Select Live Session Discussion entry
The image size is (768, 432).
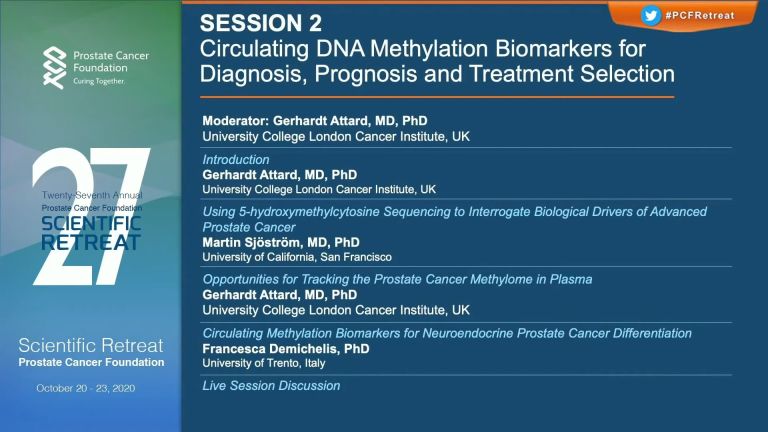271,385
